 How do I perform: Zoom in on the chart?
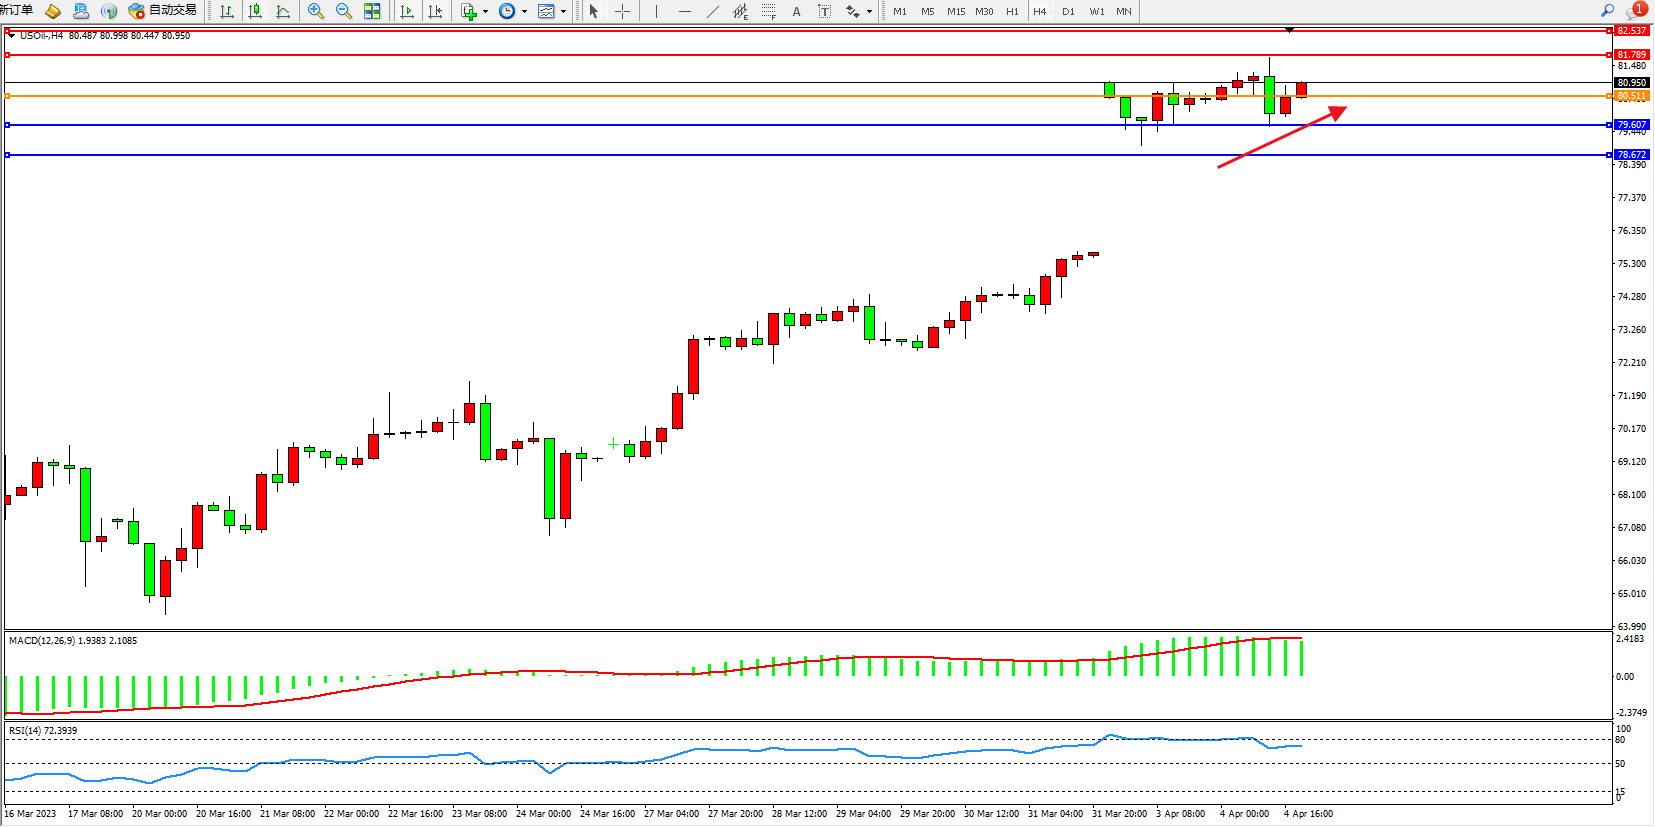click(316, 11)
